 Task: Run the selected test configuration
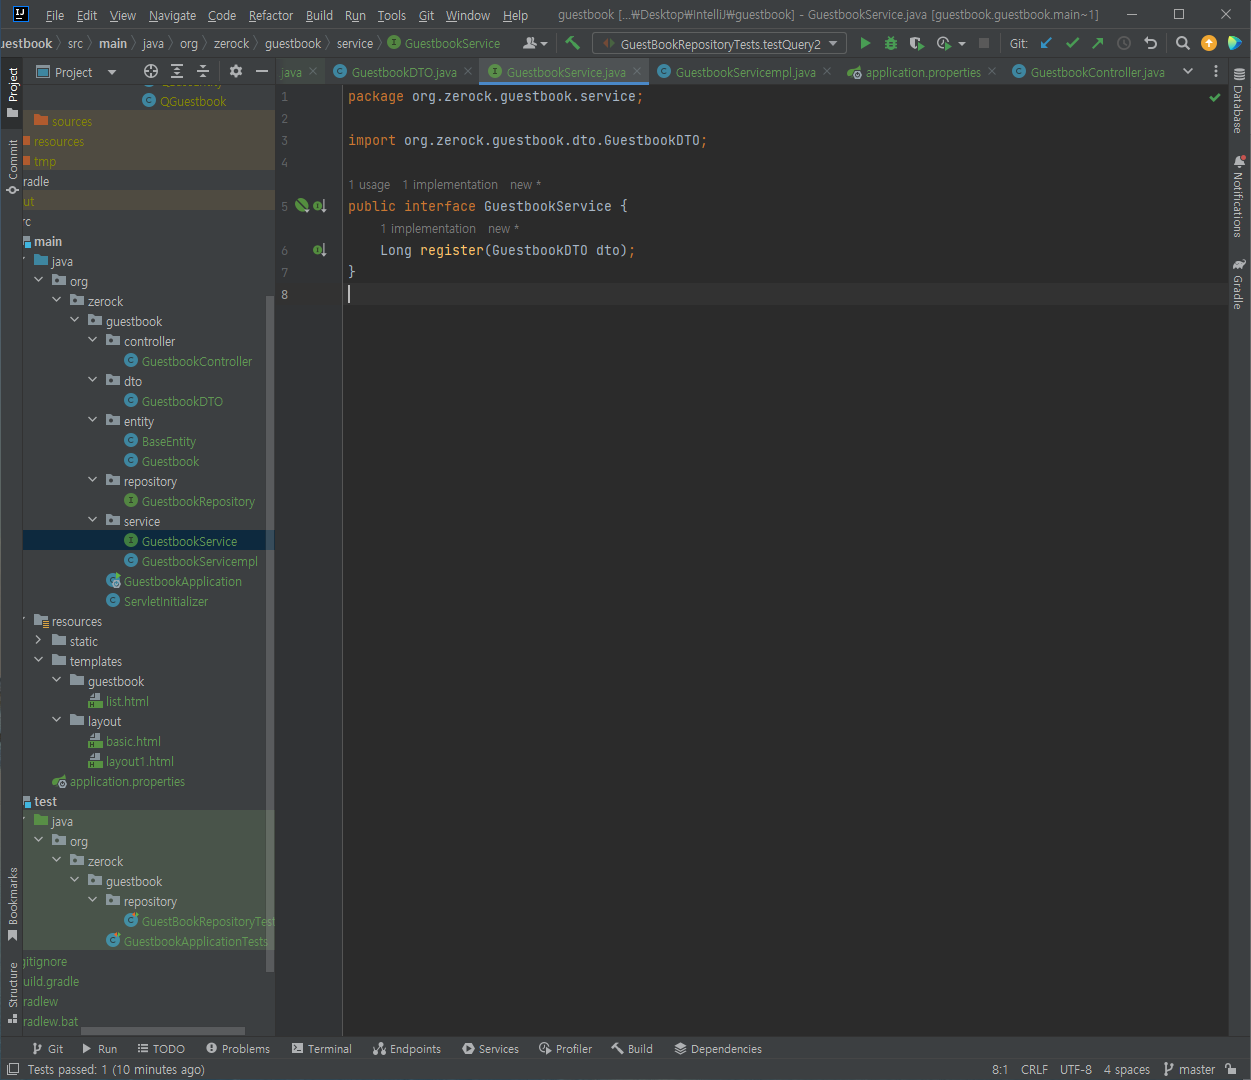coord(865,43)
